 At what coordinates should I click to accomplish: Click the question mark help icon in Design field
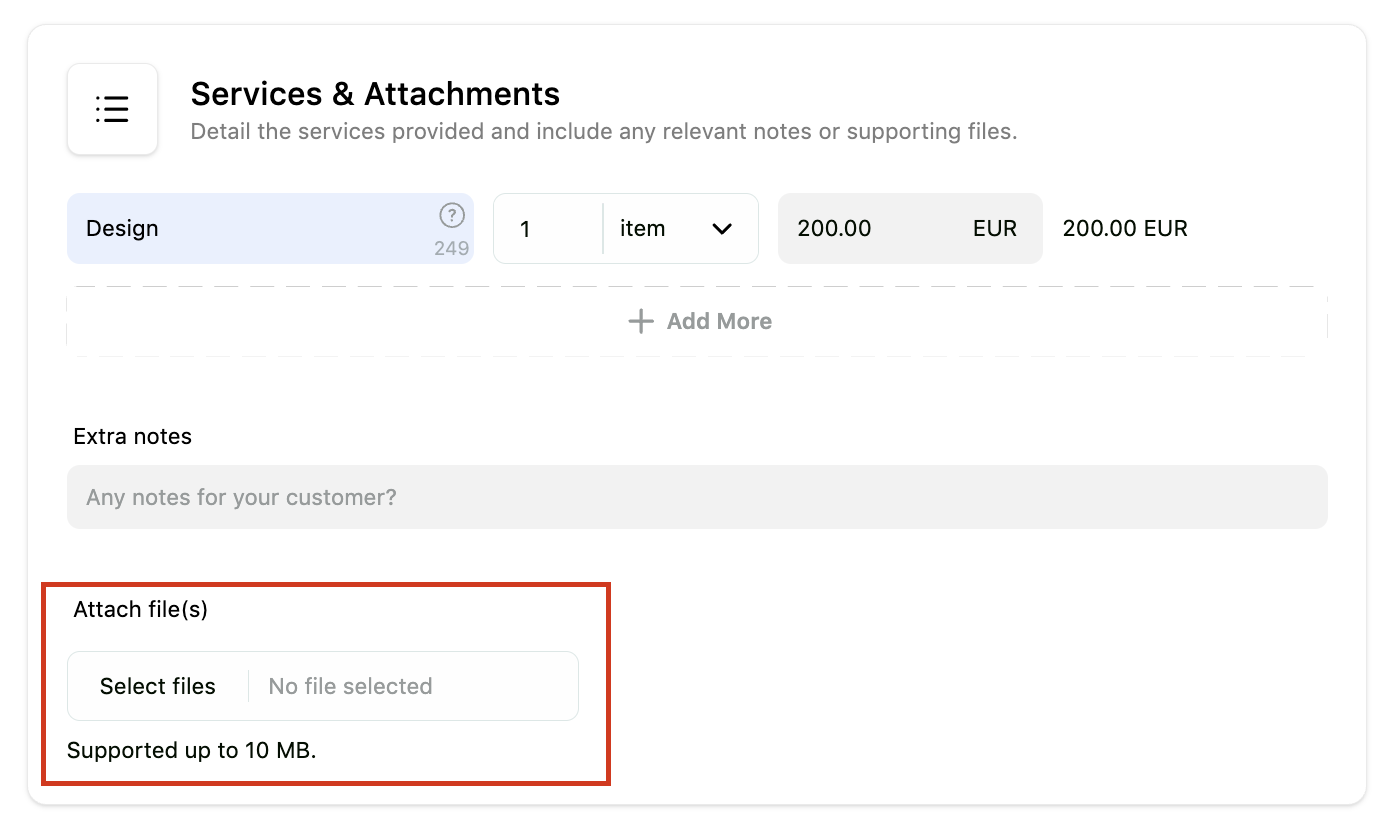452,215
